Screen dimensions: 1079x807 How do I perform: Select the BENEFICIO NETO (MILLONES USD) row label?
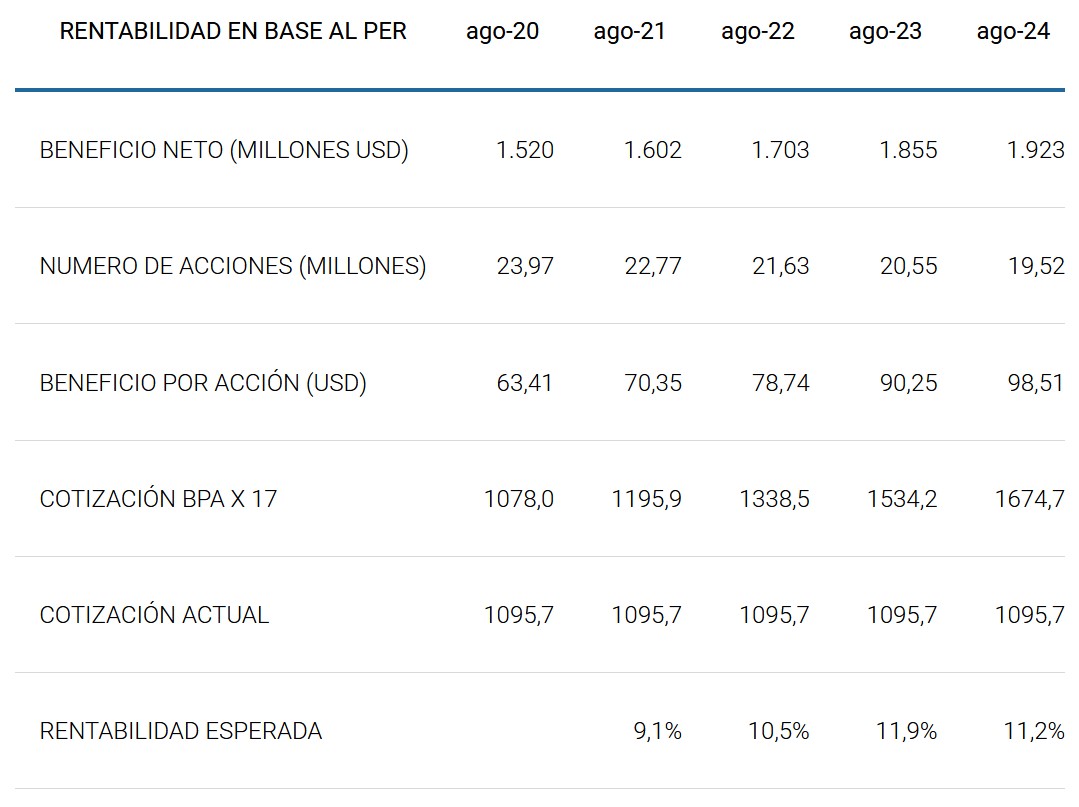224,151
